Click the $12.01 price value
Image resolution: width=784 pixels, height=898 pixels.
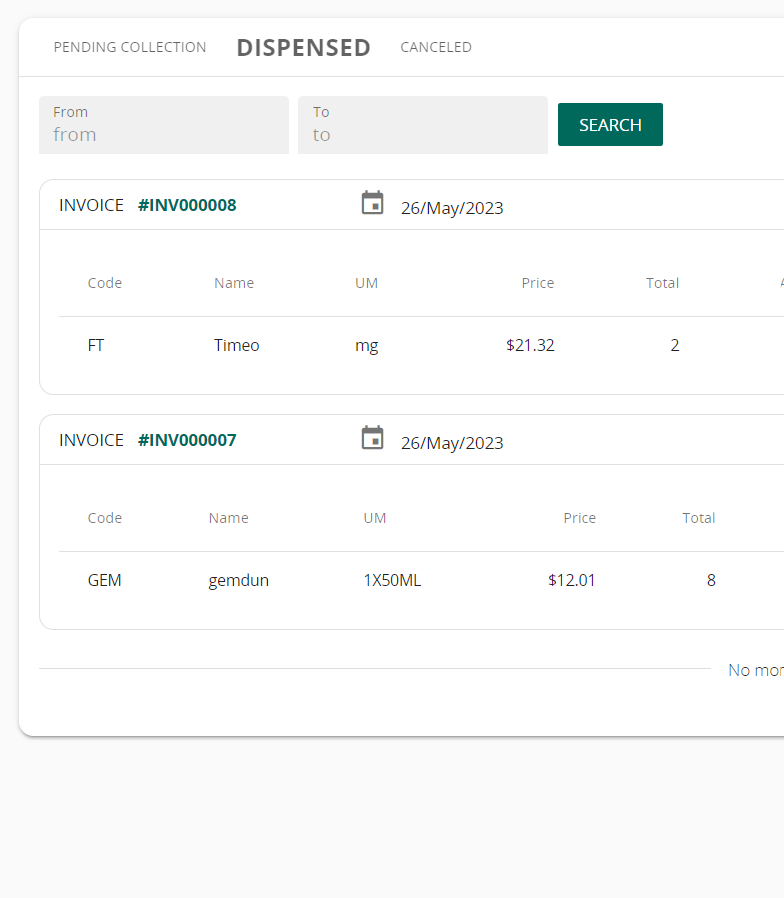click(571, 580)
